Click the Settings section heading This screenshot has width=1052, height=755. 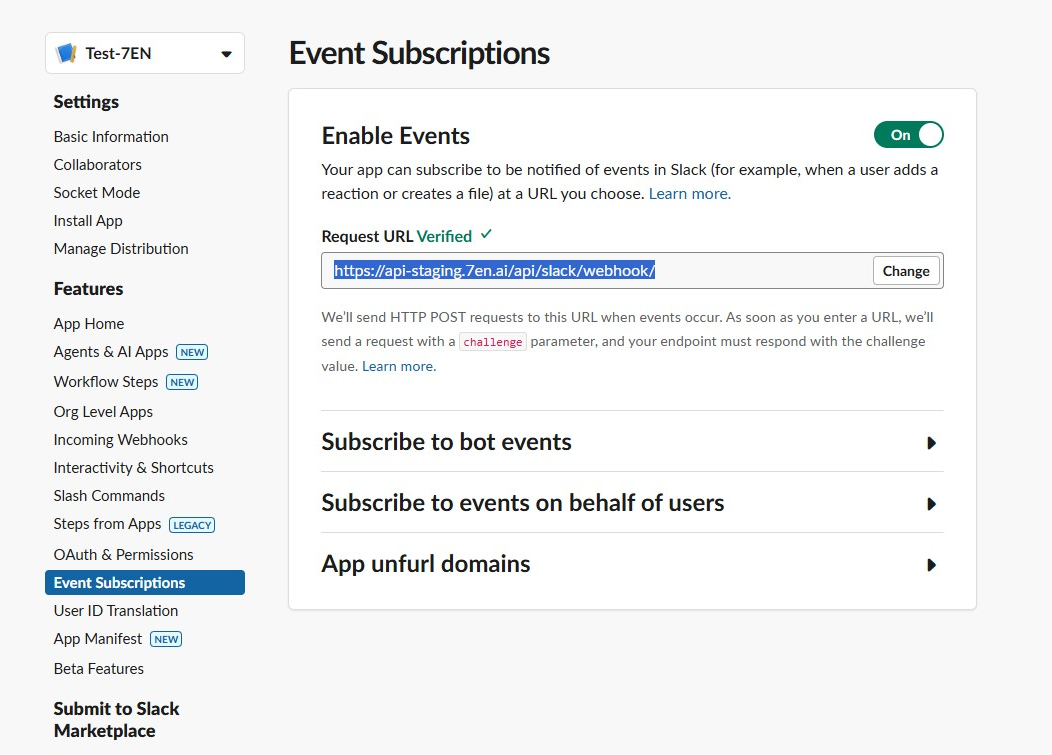86,102
